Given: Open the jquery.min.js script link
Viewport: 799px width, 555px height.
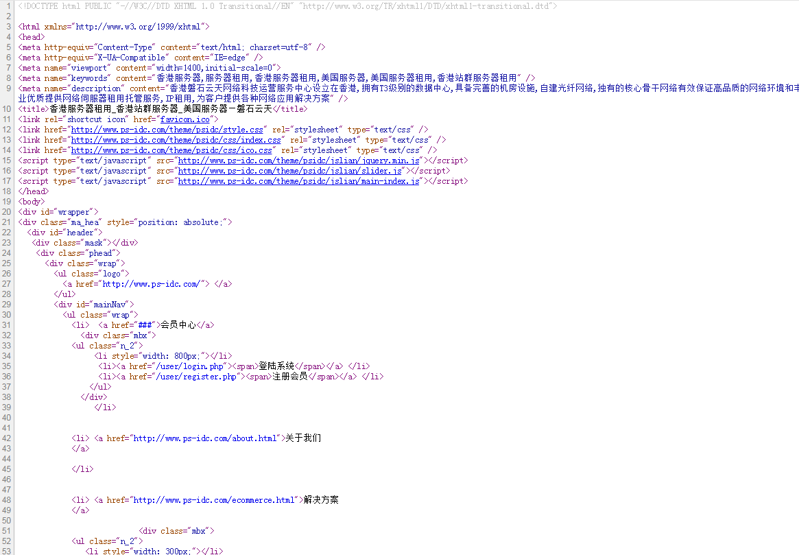Looking at the screenshot, I should pyautogui.click(x=299, y=161).
